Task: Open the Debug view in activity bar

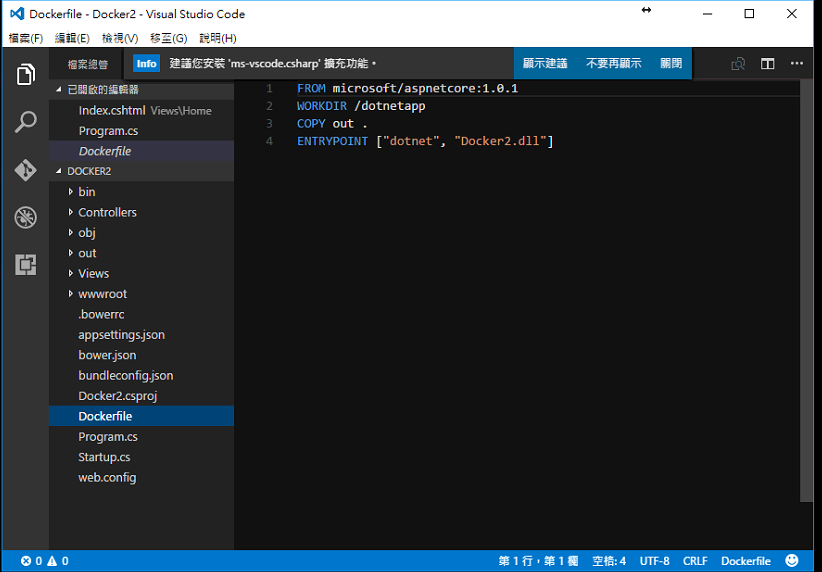Action: tap(25, 217)
